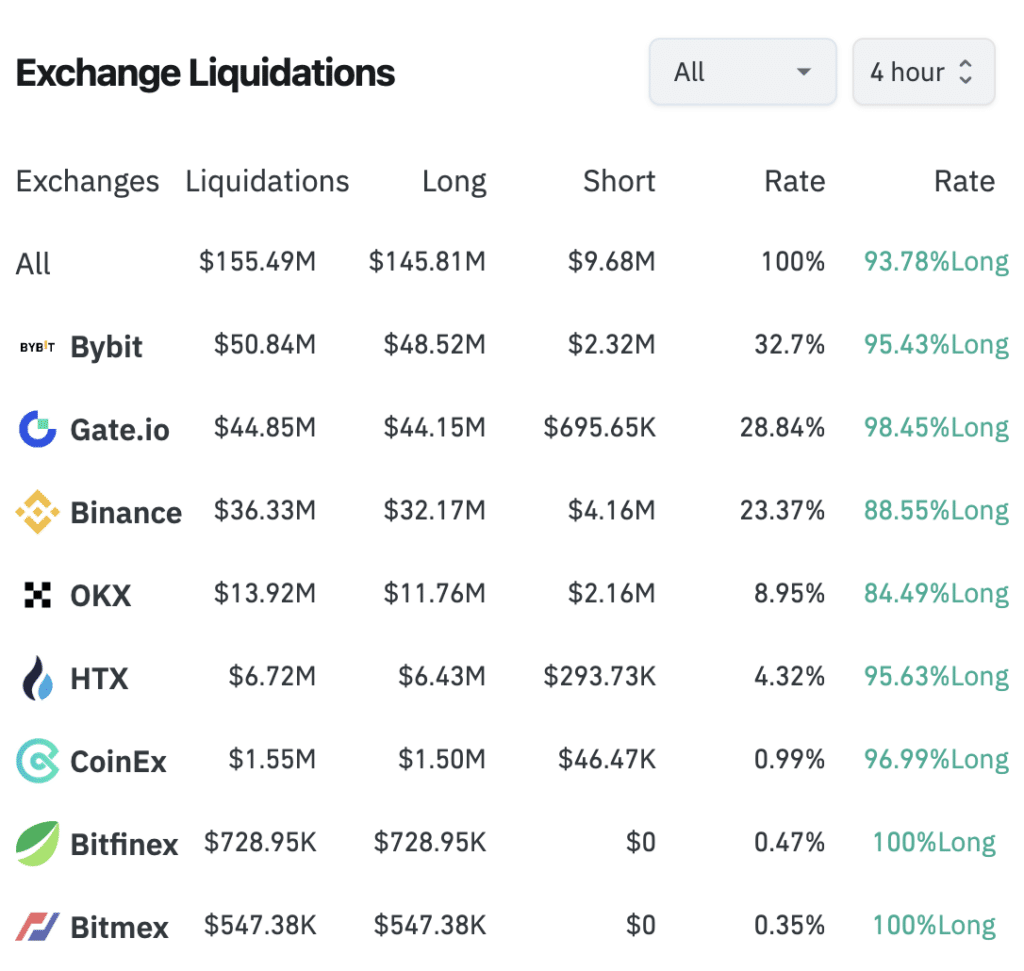The width and height of the screenshot is (1024, 971).
Task: Click the Bybit exchange logo
Action: [x=38, y=347]
